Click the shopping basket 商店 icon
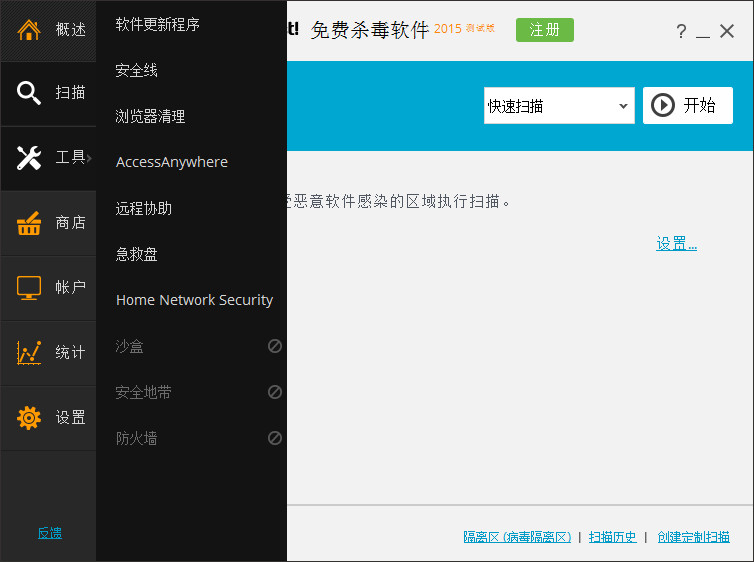This screenshot has width=754, height=562. click(x=29, y=223)
